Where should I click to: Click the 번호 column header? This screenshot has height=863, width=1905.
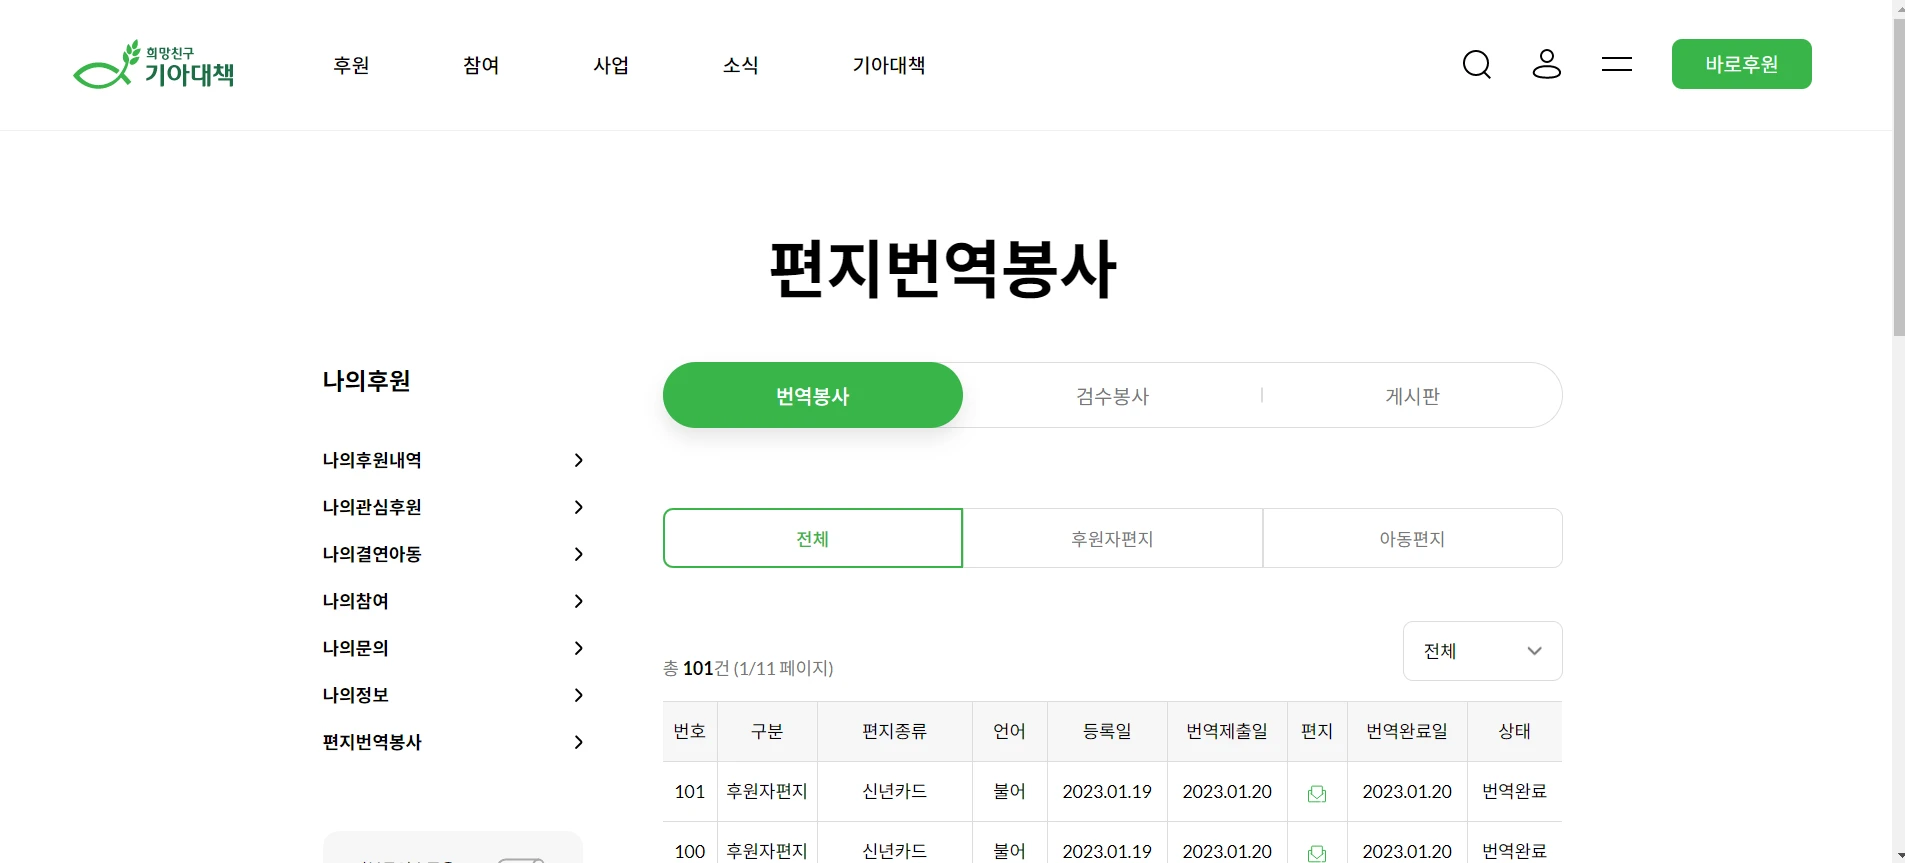coord(690,731)
